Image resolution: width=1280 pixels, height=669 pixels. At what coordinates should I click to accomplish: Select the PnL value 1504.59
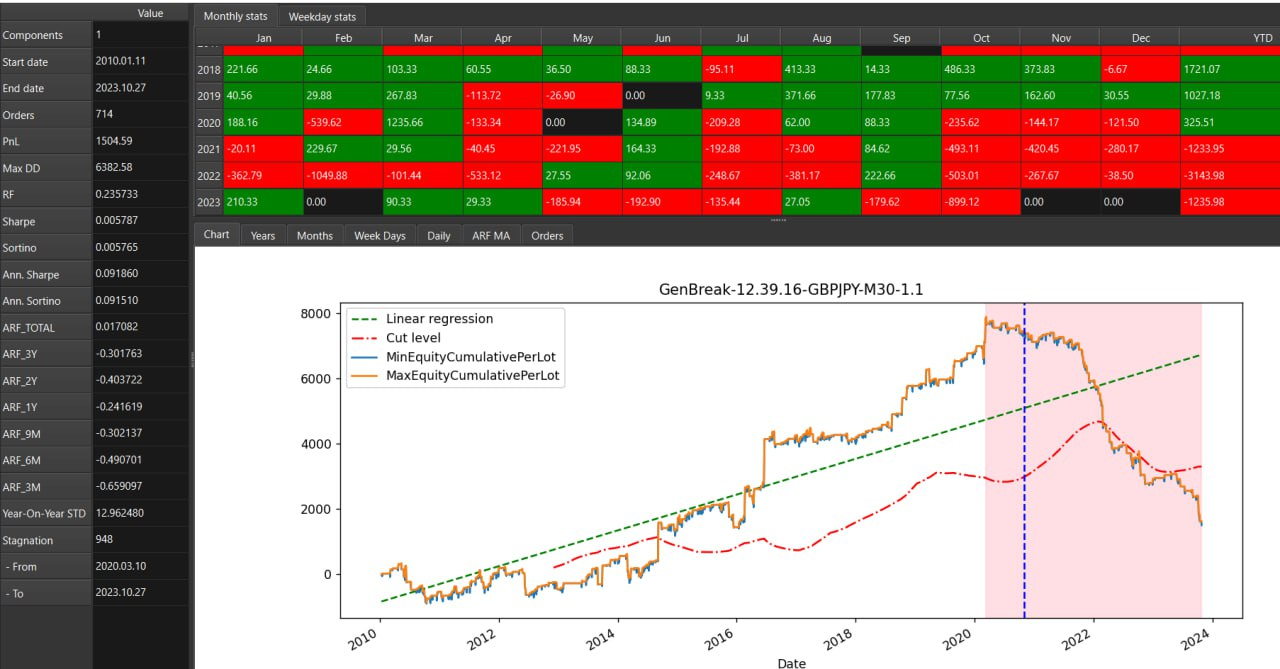click(x=141, y=141)
